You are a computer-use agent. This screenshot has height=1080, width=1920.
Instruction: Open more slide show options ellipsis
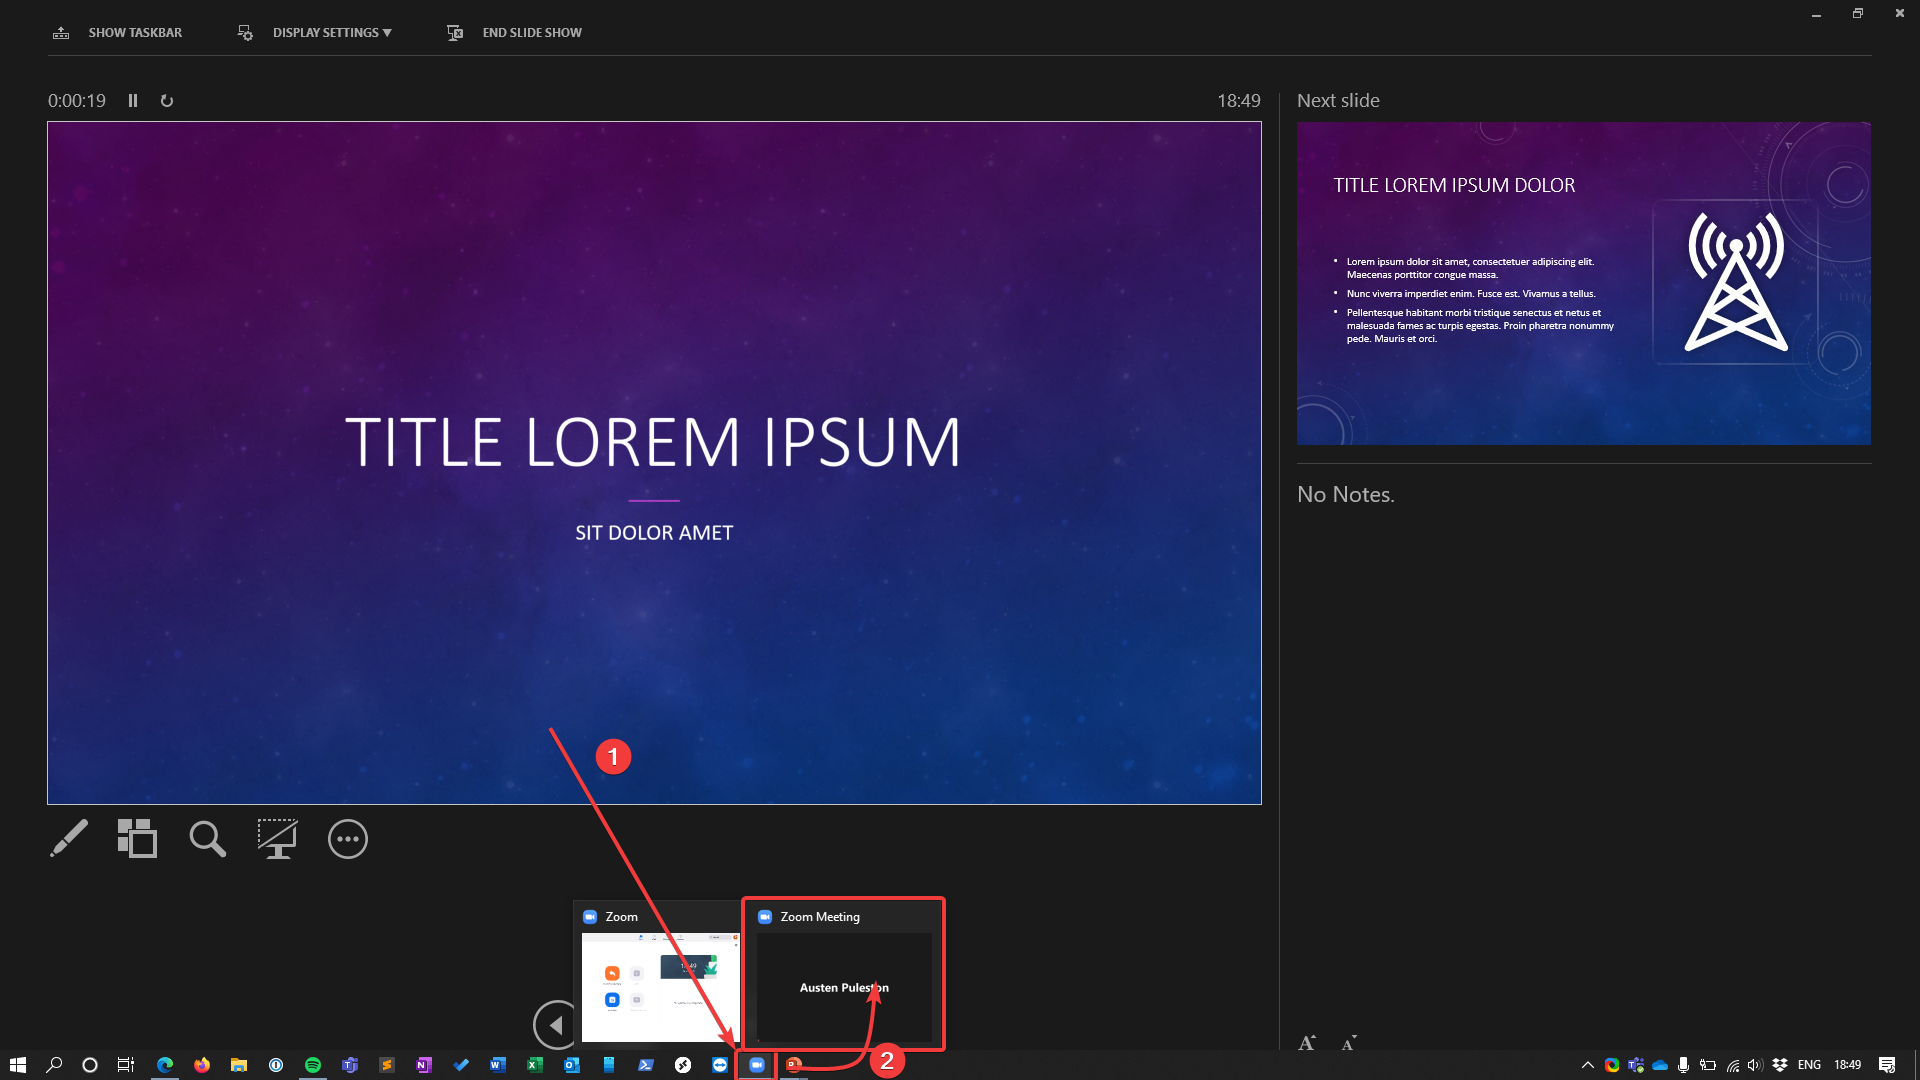click(347, 839)
